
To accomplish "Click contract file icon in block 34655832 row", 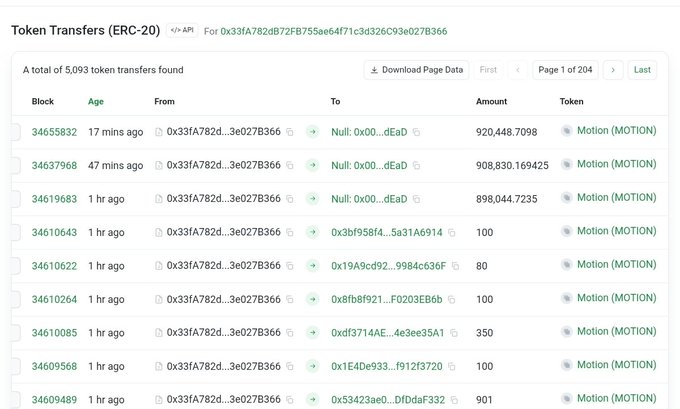I will click(x=159, y=132).
